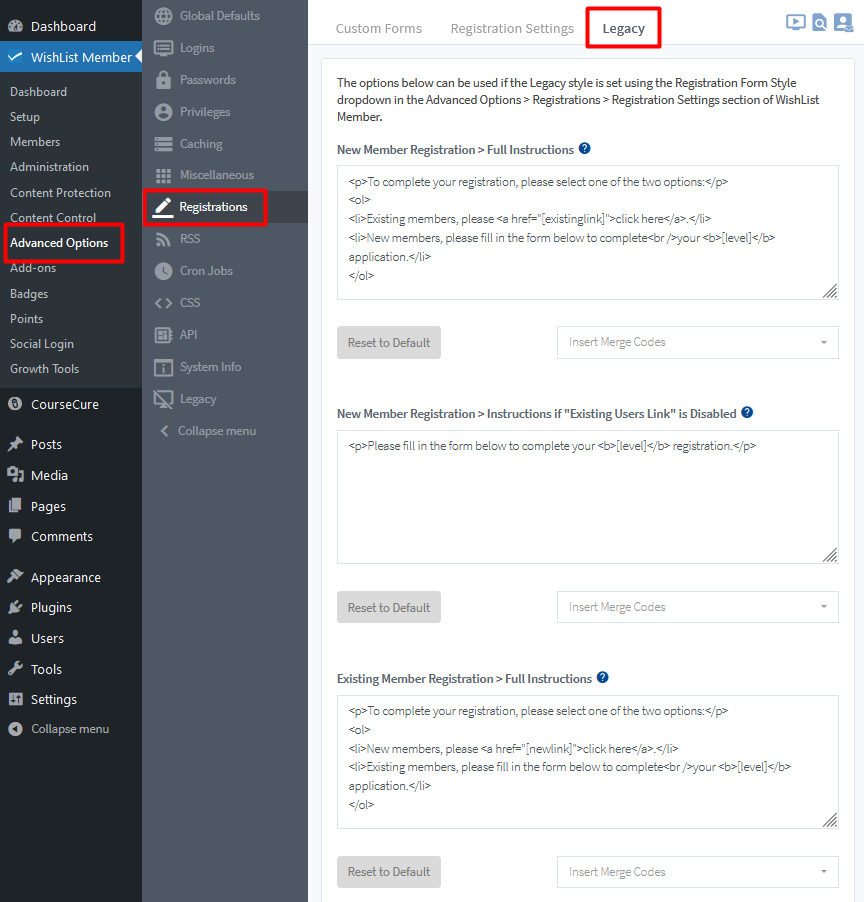Open Insert Merge Codes dropdown under Existing Users Link section
The width and height of the screenshot is (864, 902).
pos(697,607)
